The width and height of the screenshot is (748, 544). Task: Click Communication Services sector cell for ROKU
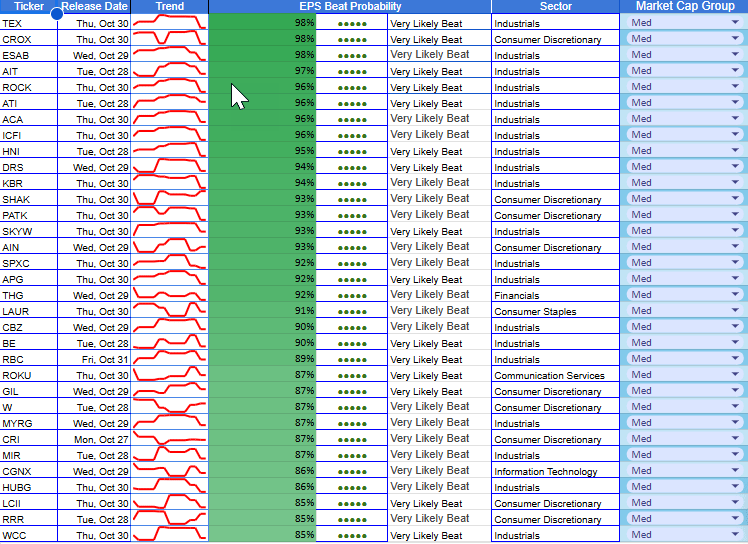(556, 376)
